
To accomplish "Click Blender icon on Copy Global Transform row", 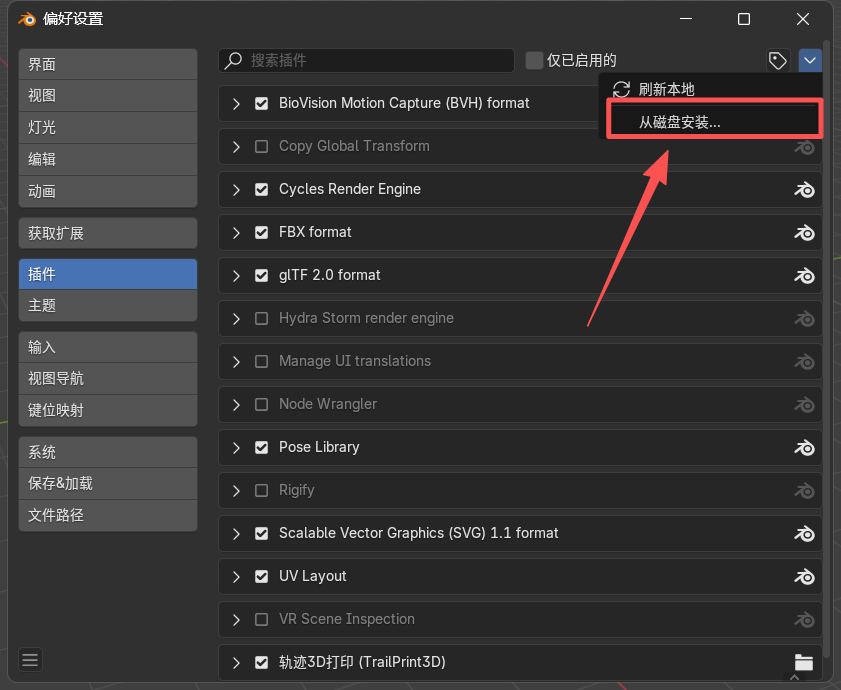I will click(805, 146).
